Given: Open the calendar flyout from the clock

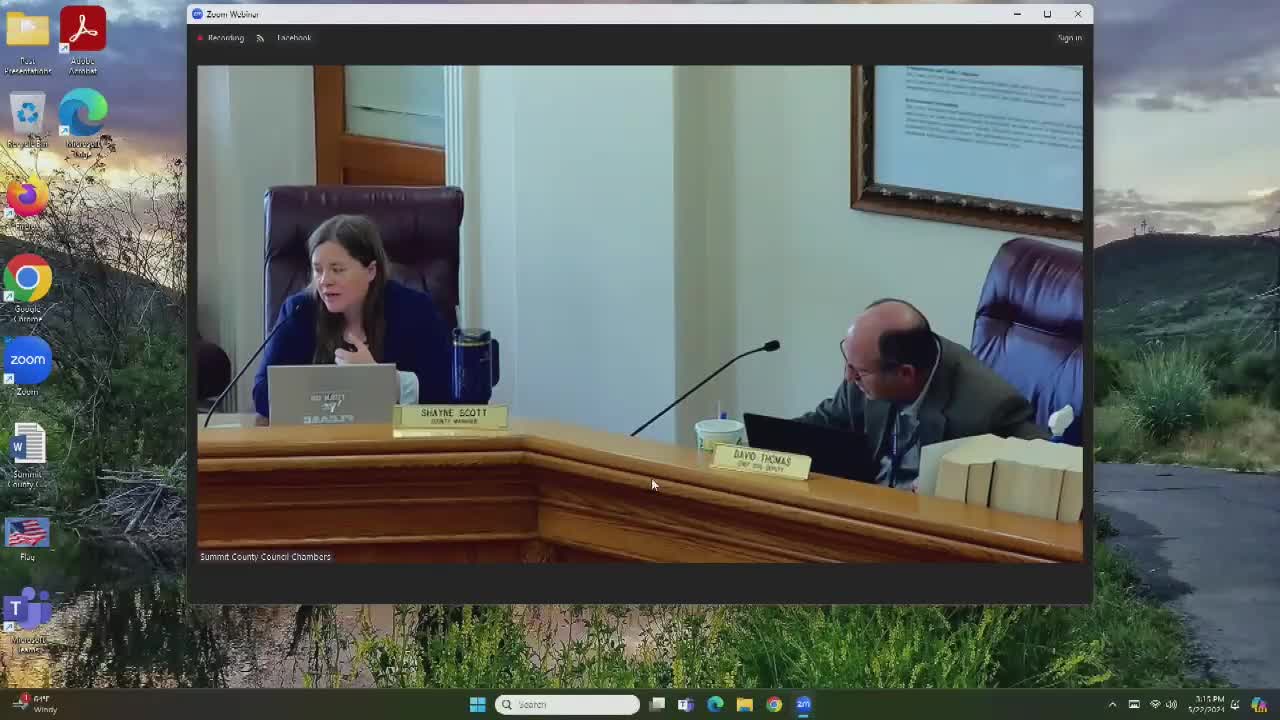Looking at the screenshot, I should click(x=1207, y=705).
